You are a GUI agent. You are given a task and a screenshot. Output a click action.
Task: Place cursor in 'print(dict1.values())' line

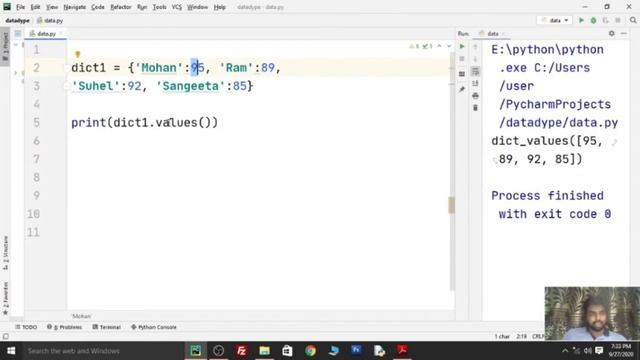point(144,122)
